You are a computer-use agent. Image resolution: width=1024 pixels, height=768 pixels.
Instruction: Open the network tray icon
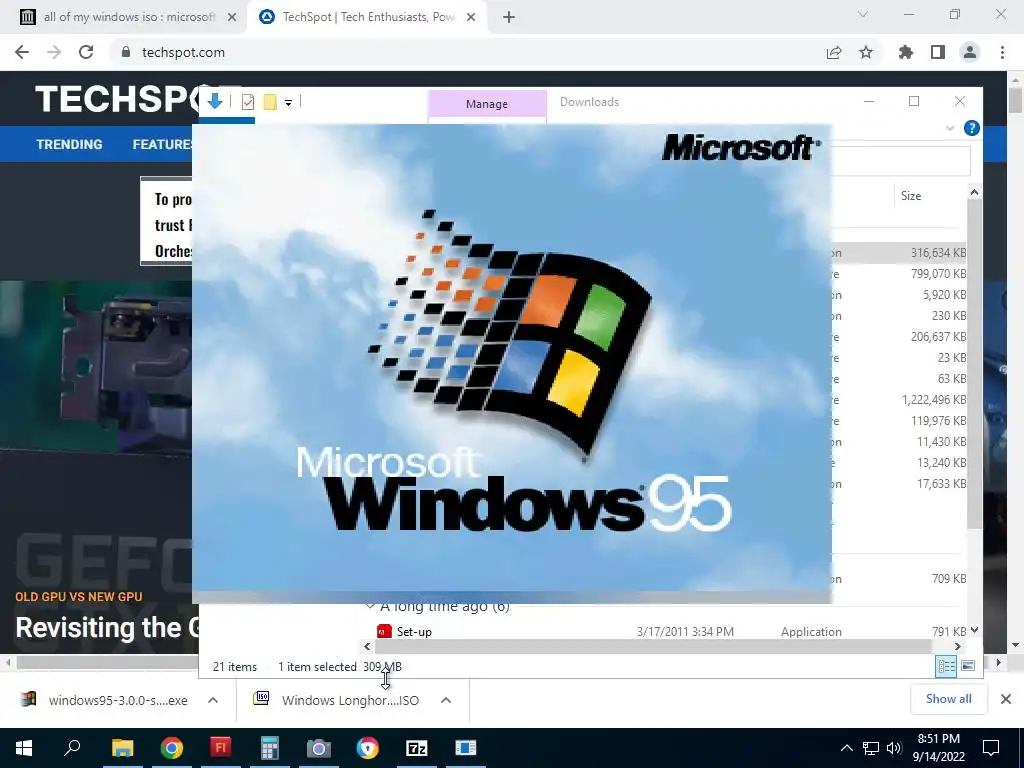pyautogui.click(x=871, y=748)
